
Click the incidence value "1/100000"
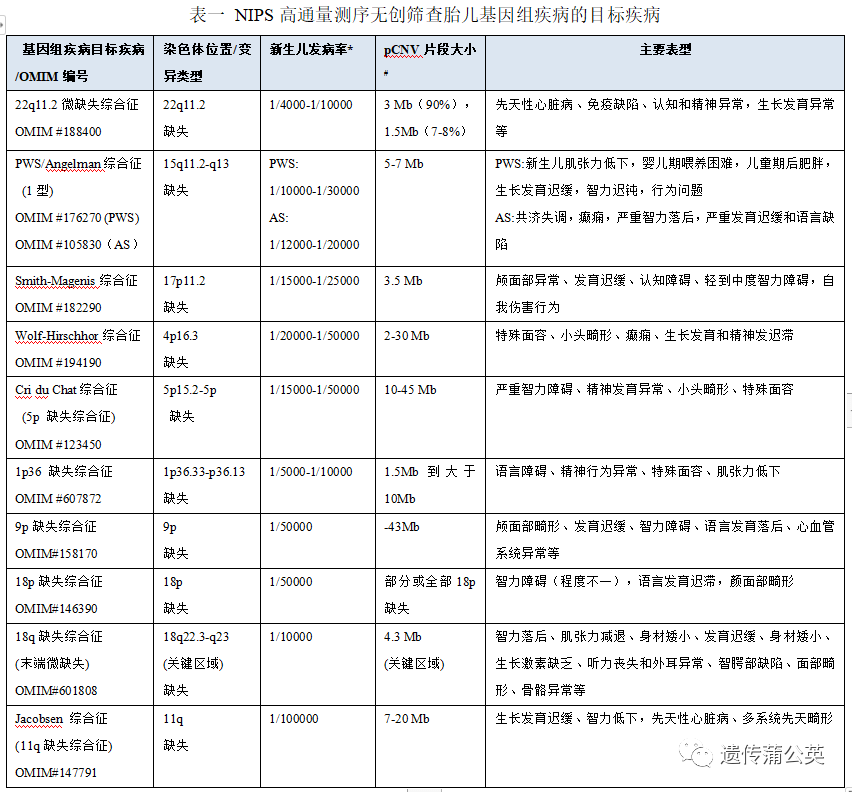294,719
